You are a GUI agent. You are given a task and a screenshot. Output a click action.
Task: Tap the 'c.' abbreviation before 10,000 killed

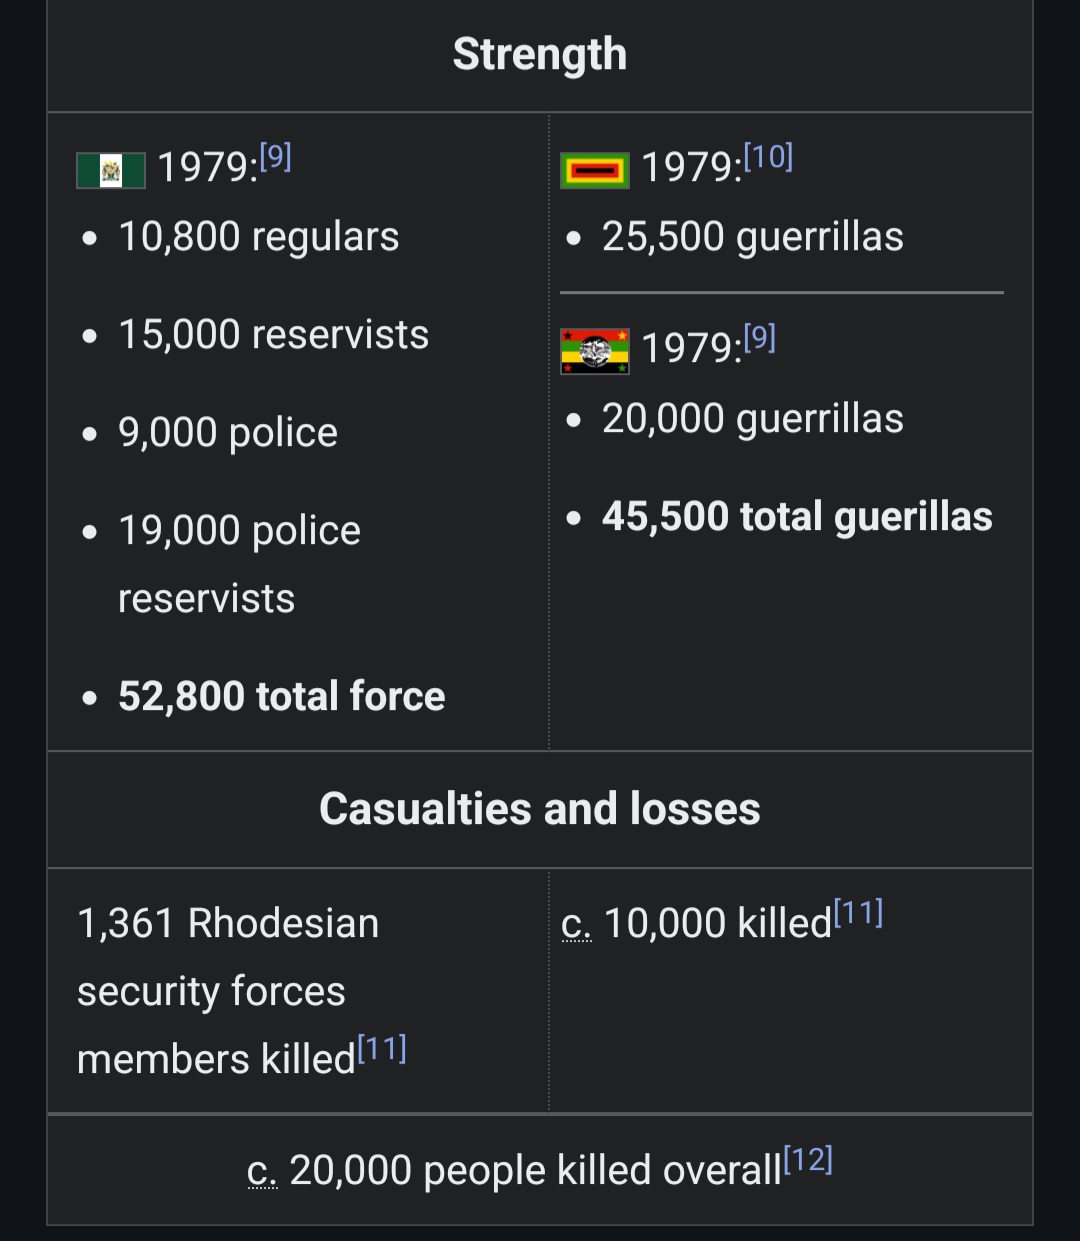point(576,924)
